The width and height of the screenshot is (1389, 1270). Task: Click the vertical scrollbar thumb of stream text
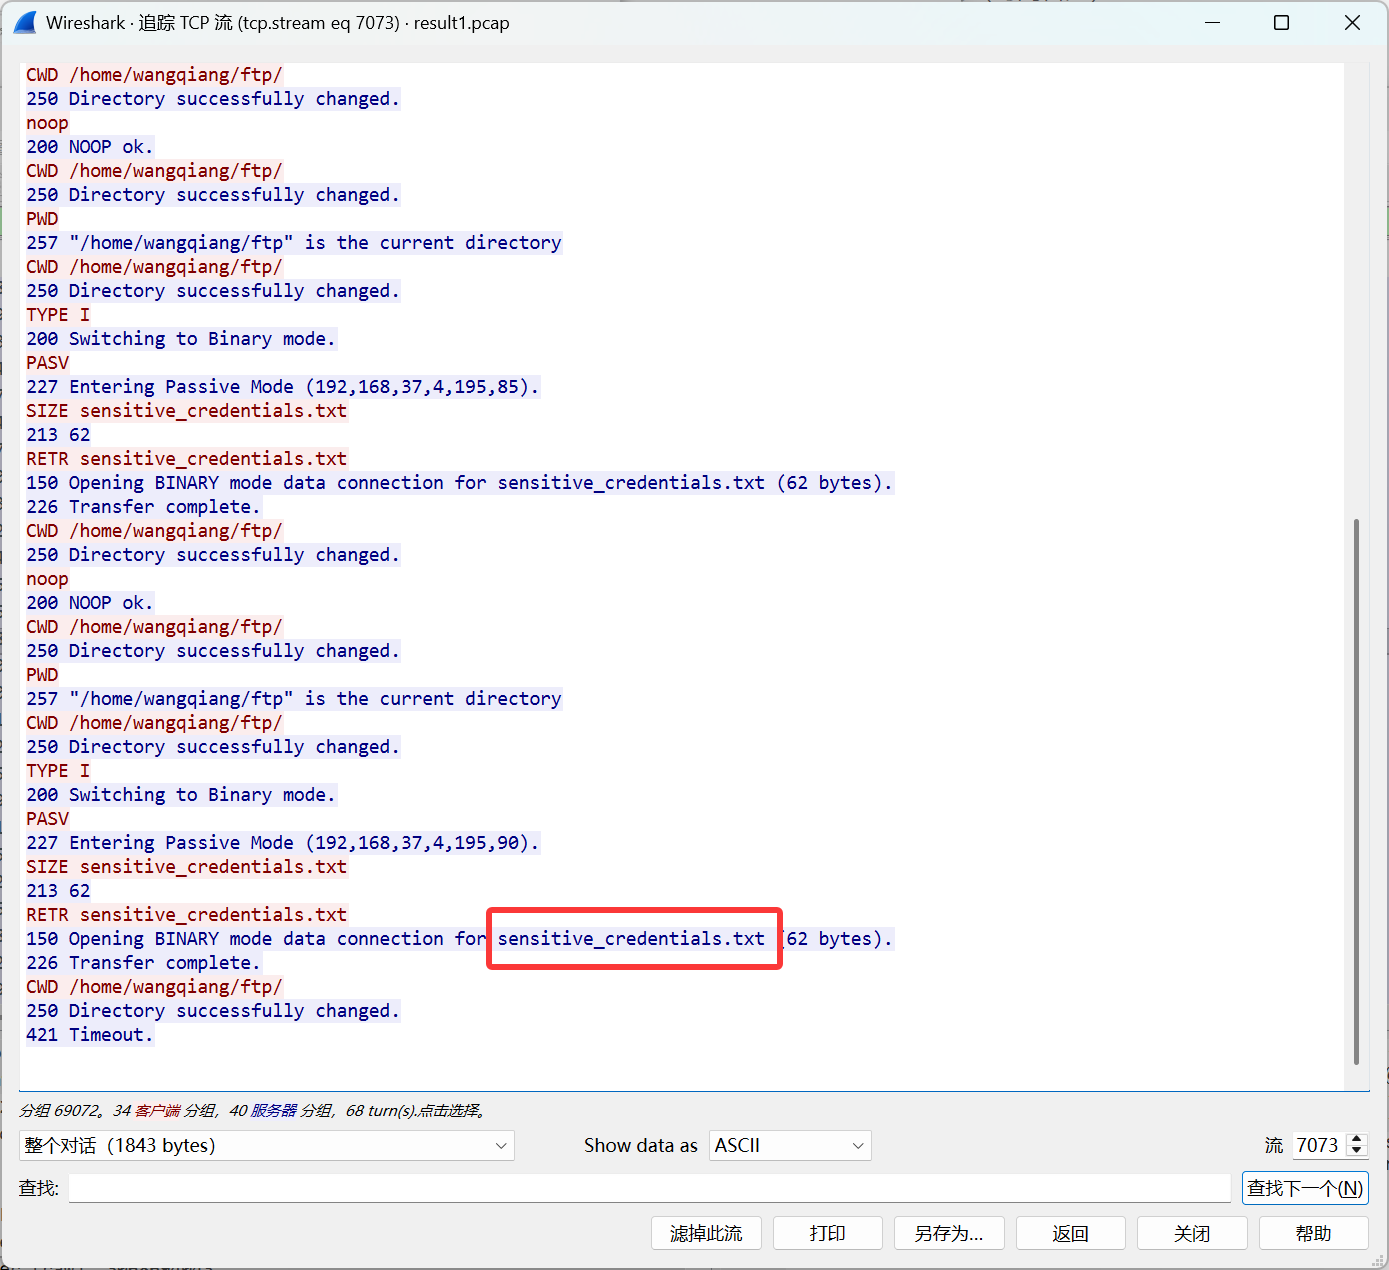(1356, 790)
